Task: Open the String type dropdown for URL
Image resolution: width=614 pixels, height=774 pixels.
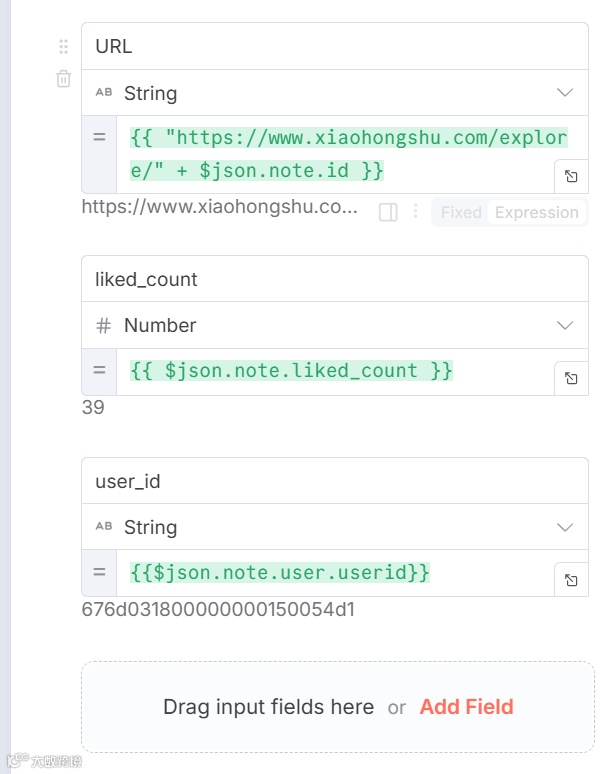Action: point(335,93)
